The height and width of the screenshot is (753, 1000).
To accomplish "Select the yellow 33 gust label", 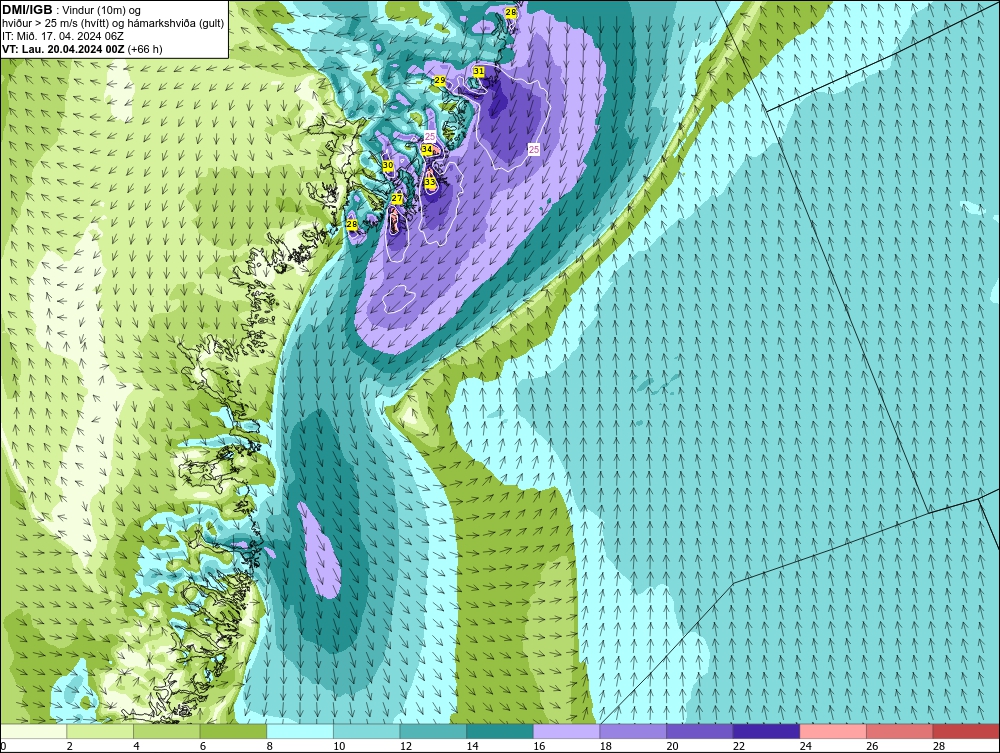I will [430, 182].
